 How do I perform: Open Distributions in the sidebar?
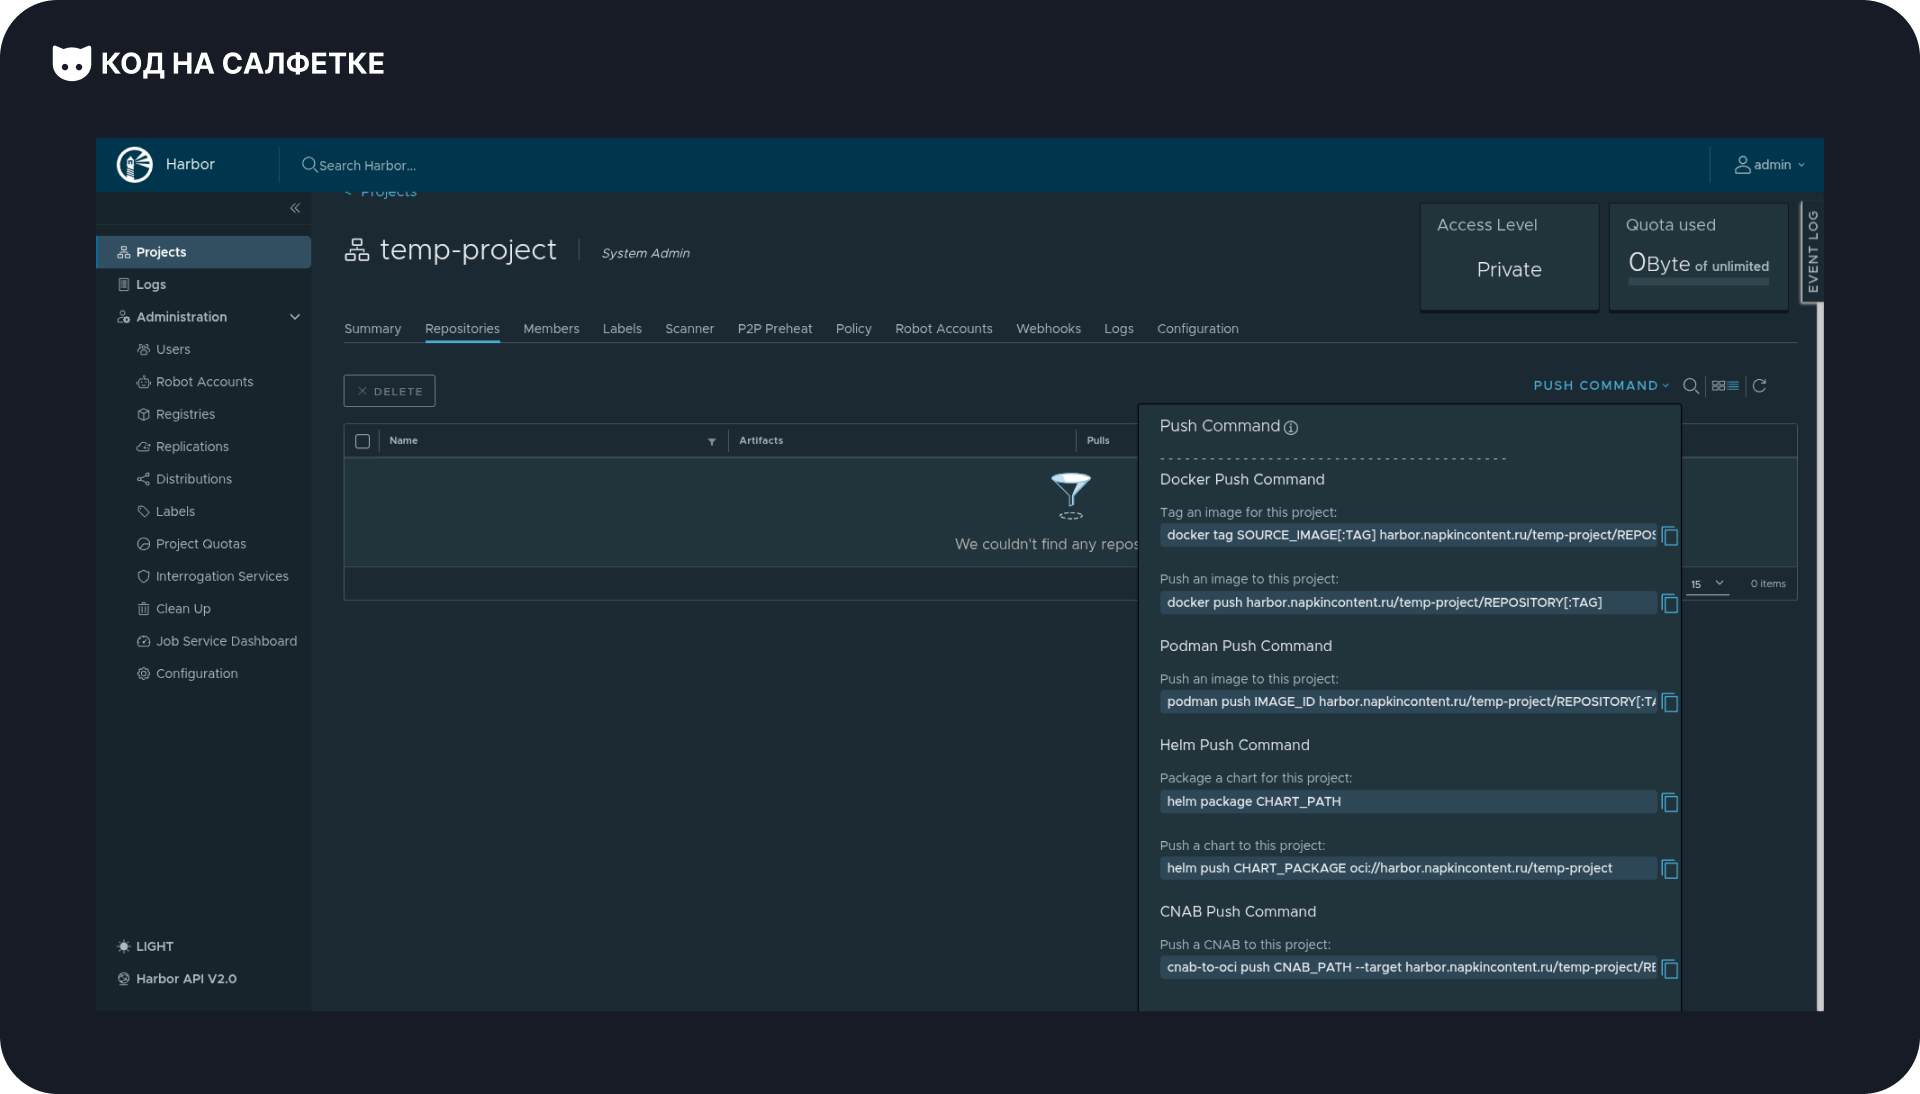tap(193, 479)
